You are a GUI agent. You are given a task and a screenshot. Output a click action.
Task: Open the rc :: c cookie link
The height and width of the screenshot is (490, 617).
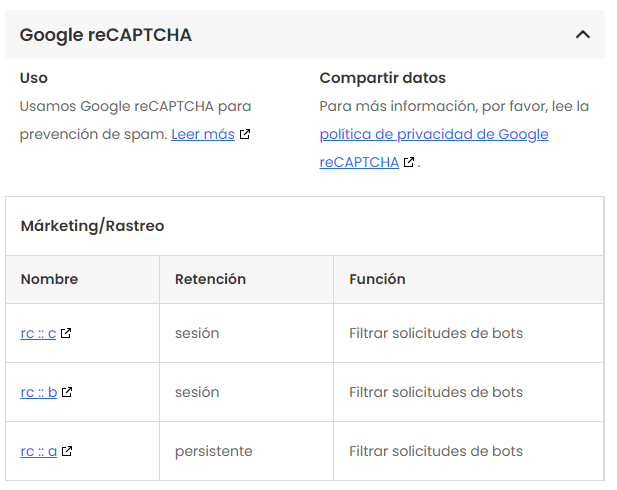[38, 333]
